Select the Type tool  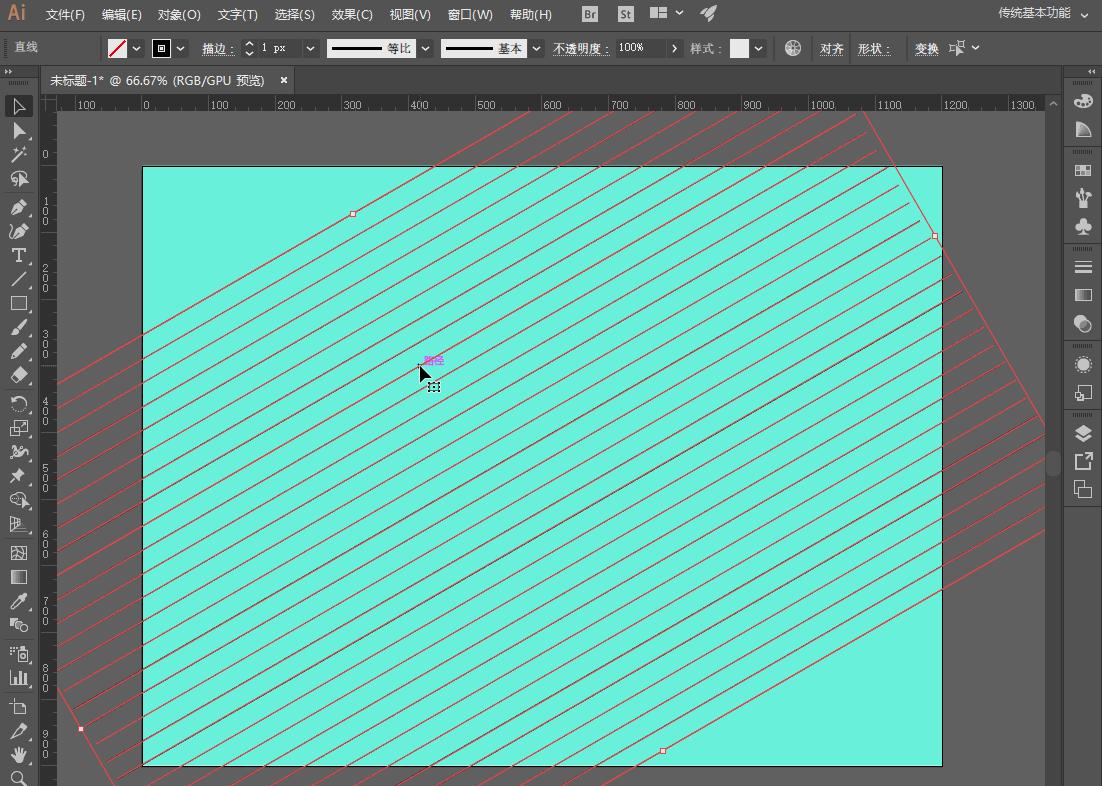[18, 256]
